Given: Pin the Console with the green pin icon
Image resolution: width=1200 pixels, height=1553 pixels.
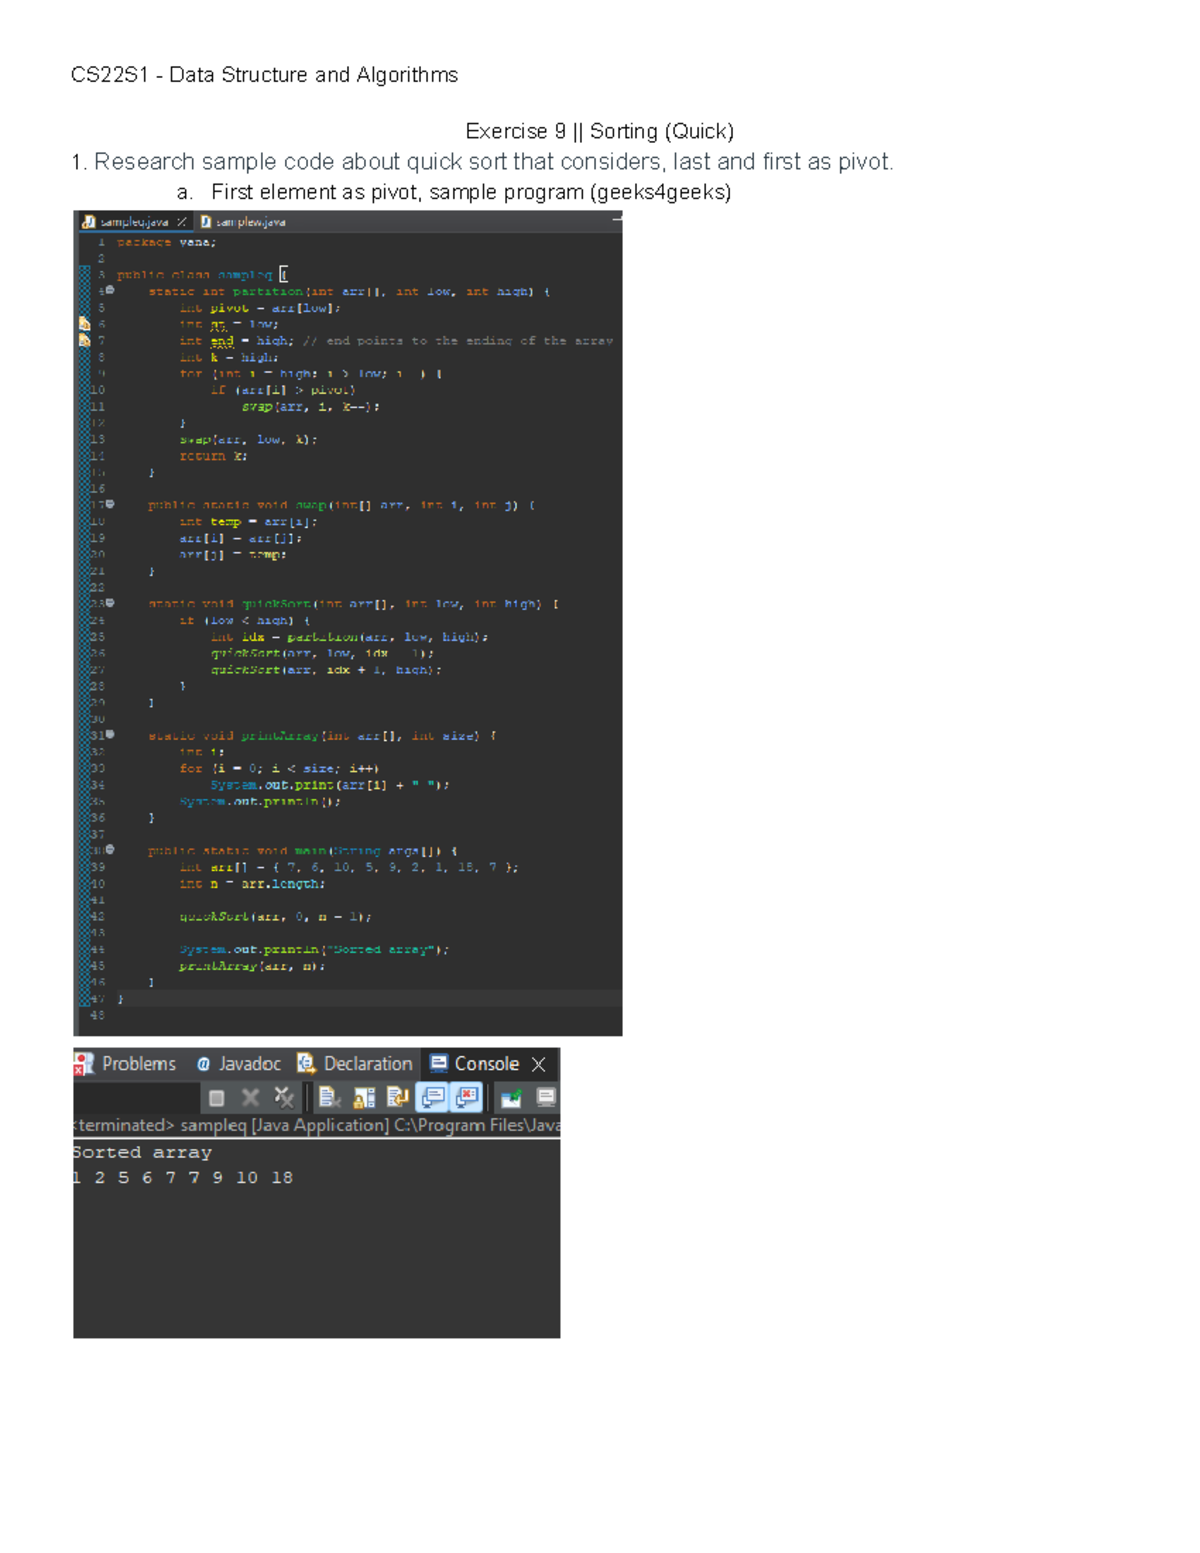Looking at the screenshot, I should (x=511, y=1097).
